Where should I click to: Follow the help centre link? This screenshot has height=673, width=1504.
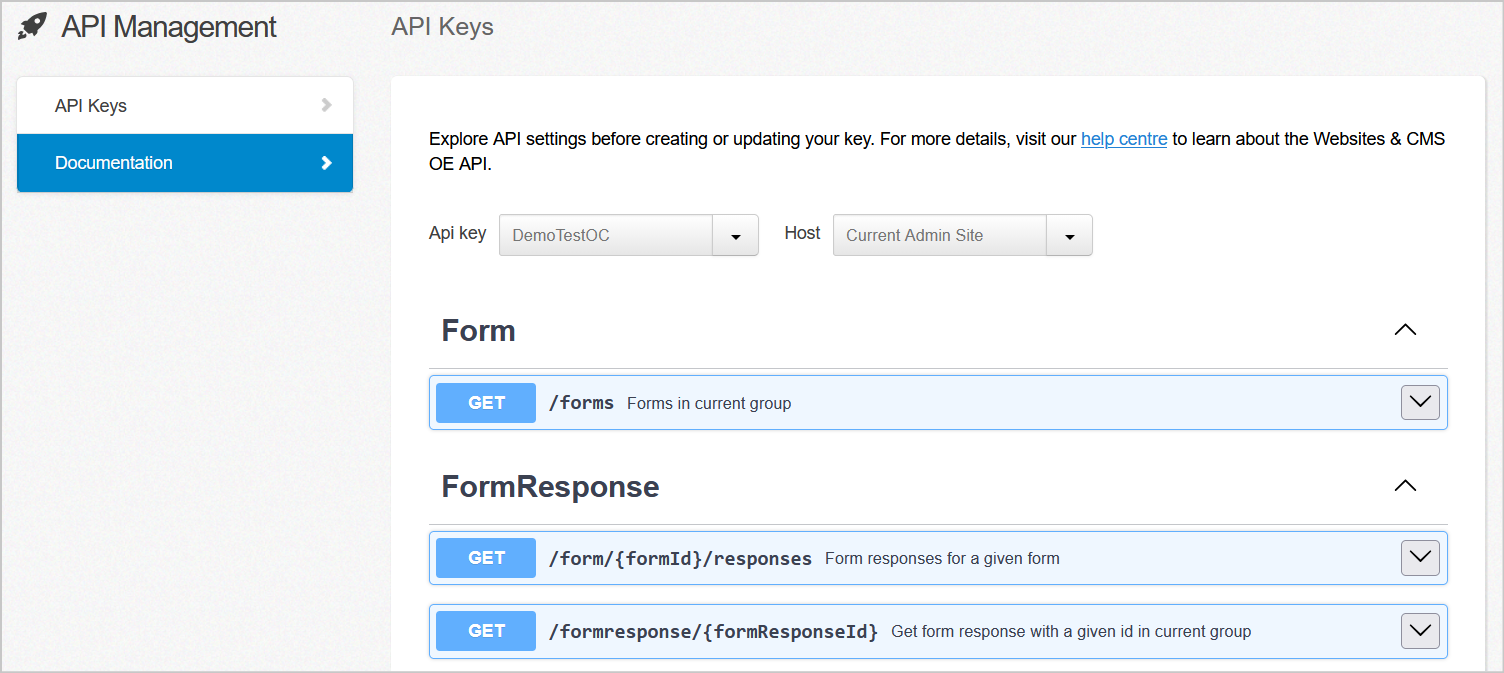tap(1124, 139)
